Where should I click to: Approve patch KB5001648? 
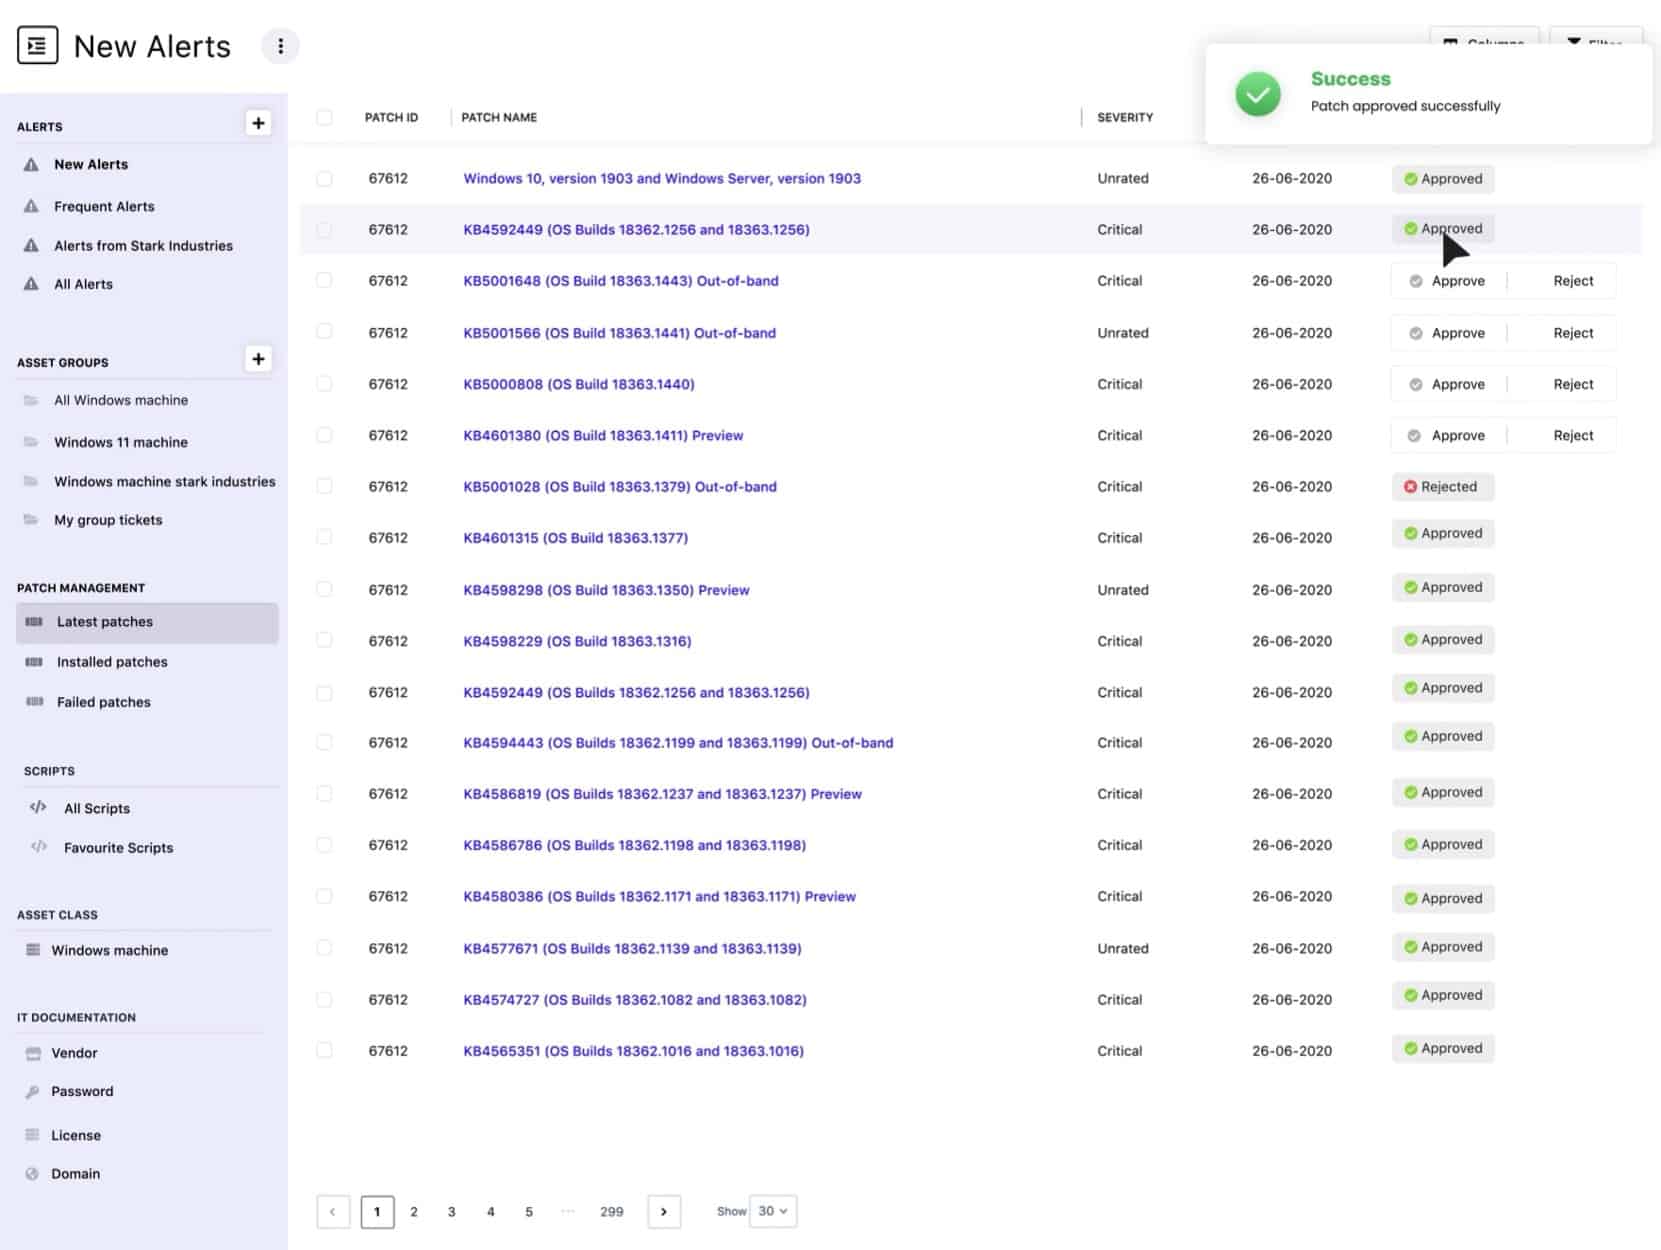point(1448,281)
